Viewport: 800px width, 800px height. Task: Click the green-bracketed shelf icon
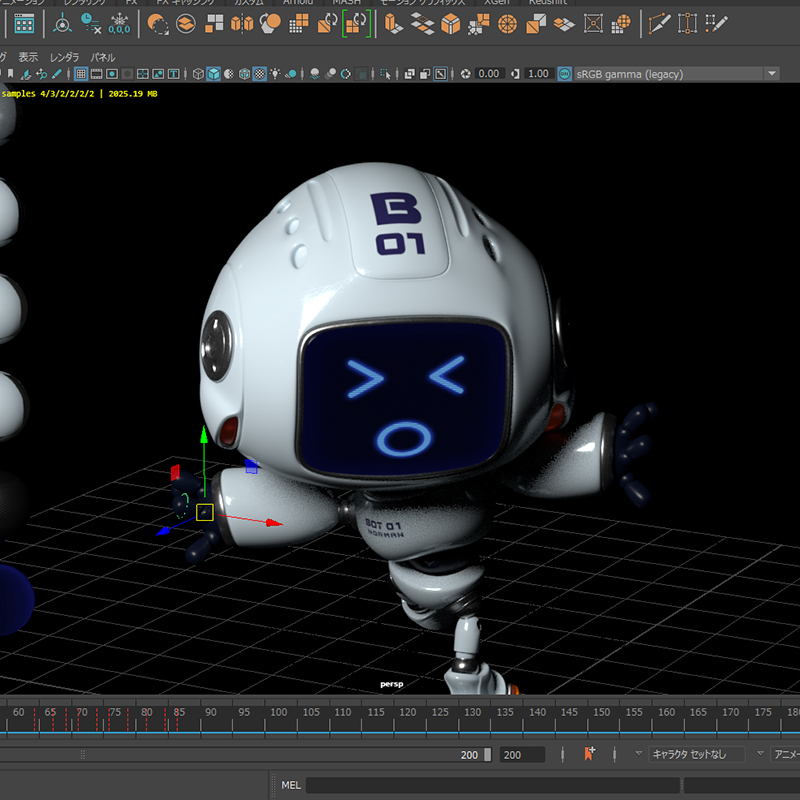point(357,22)
